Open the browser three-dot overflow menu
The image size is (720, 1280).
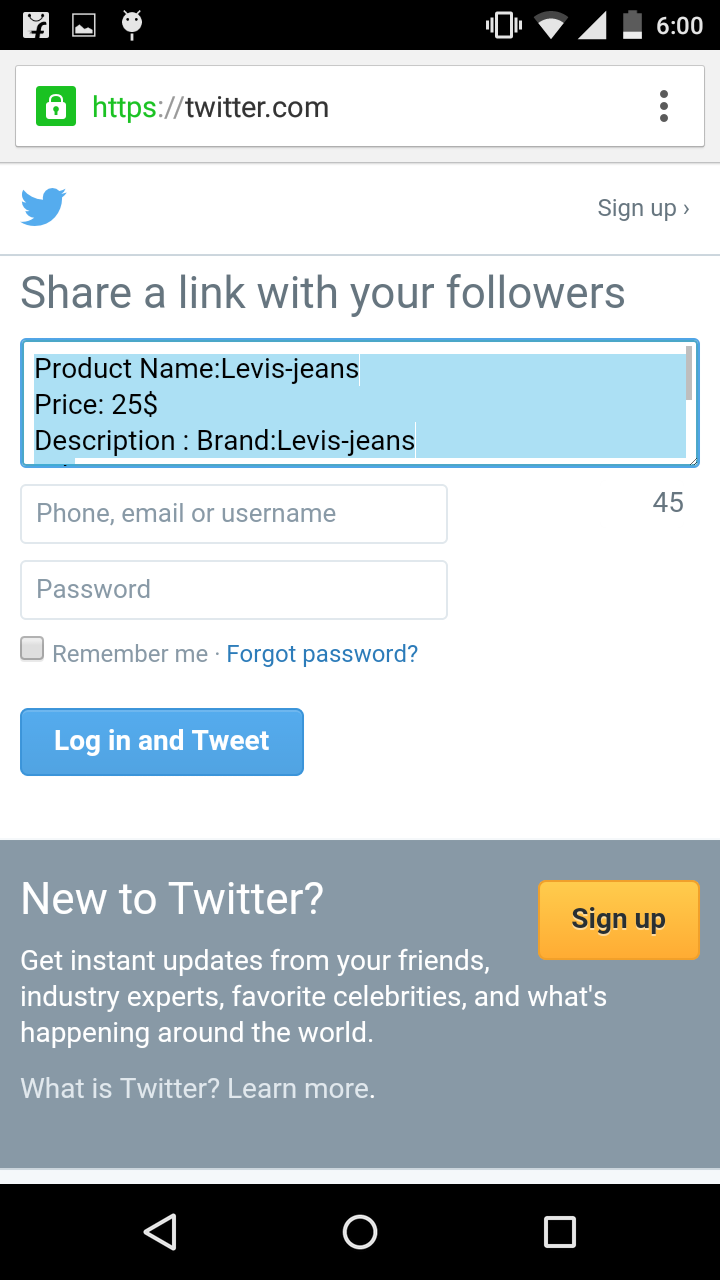click(663, 106)
